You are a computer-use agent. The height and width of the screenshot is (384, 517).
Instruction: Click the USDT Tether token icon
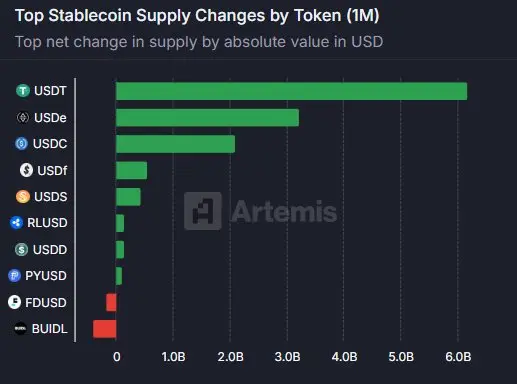[x=23, y=90]
